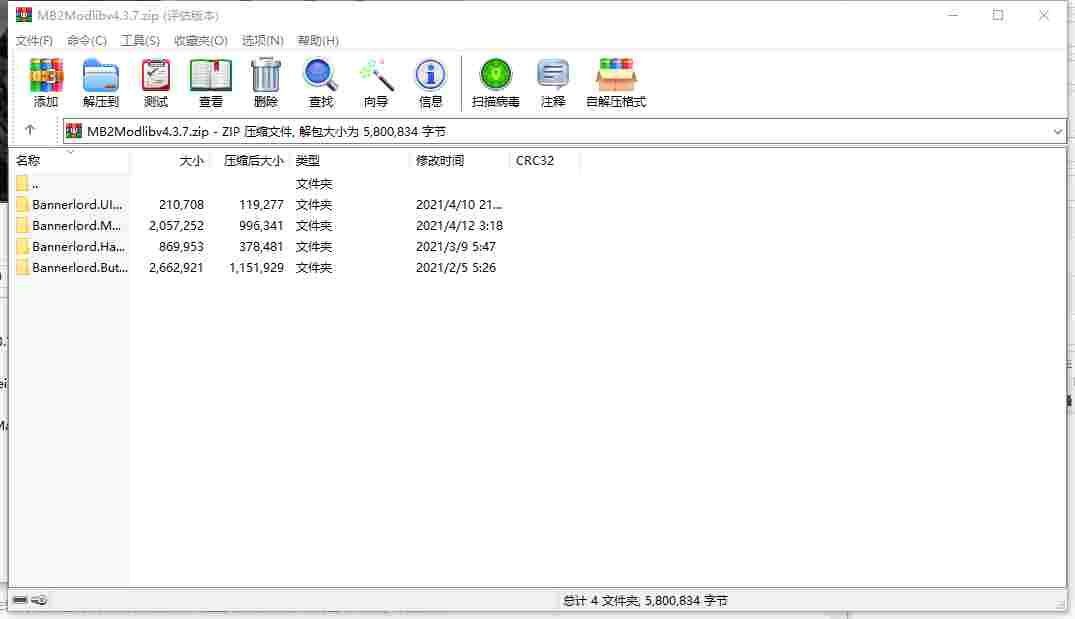1075x619 pixels.
Task: Click status bar total 5,800,834 字节
Action: click(686, 600)
